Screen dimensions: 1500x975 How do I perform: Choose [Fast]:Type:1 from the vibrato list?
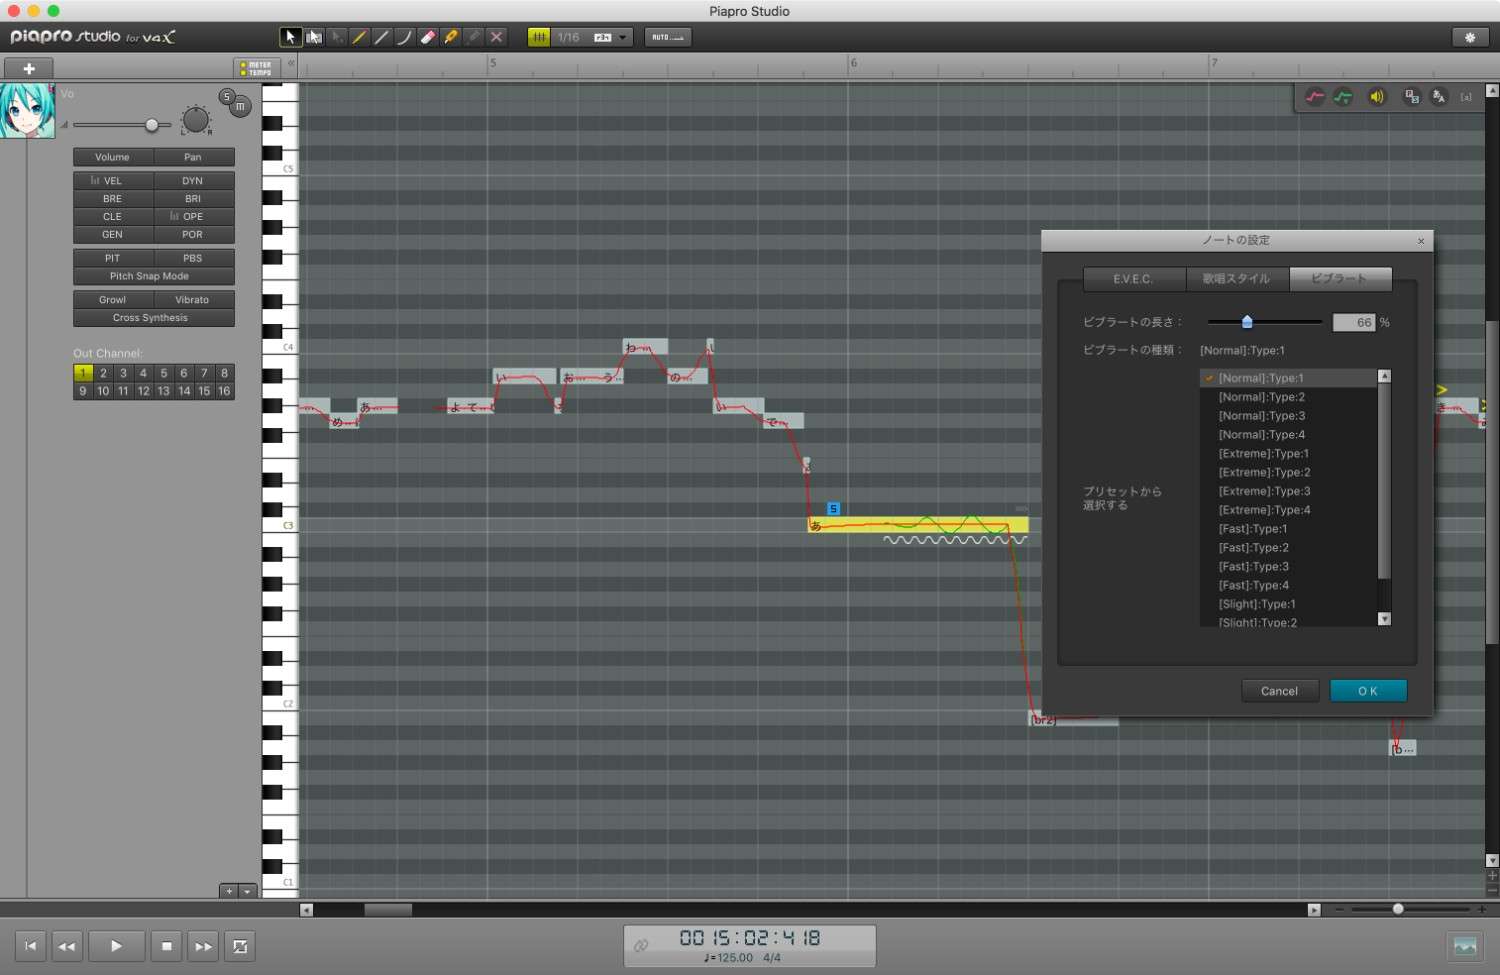click(1252, 529)
